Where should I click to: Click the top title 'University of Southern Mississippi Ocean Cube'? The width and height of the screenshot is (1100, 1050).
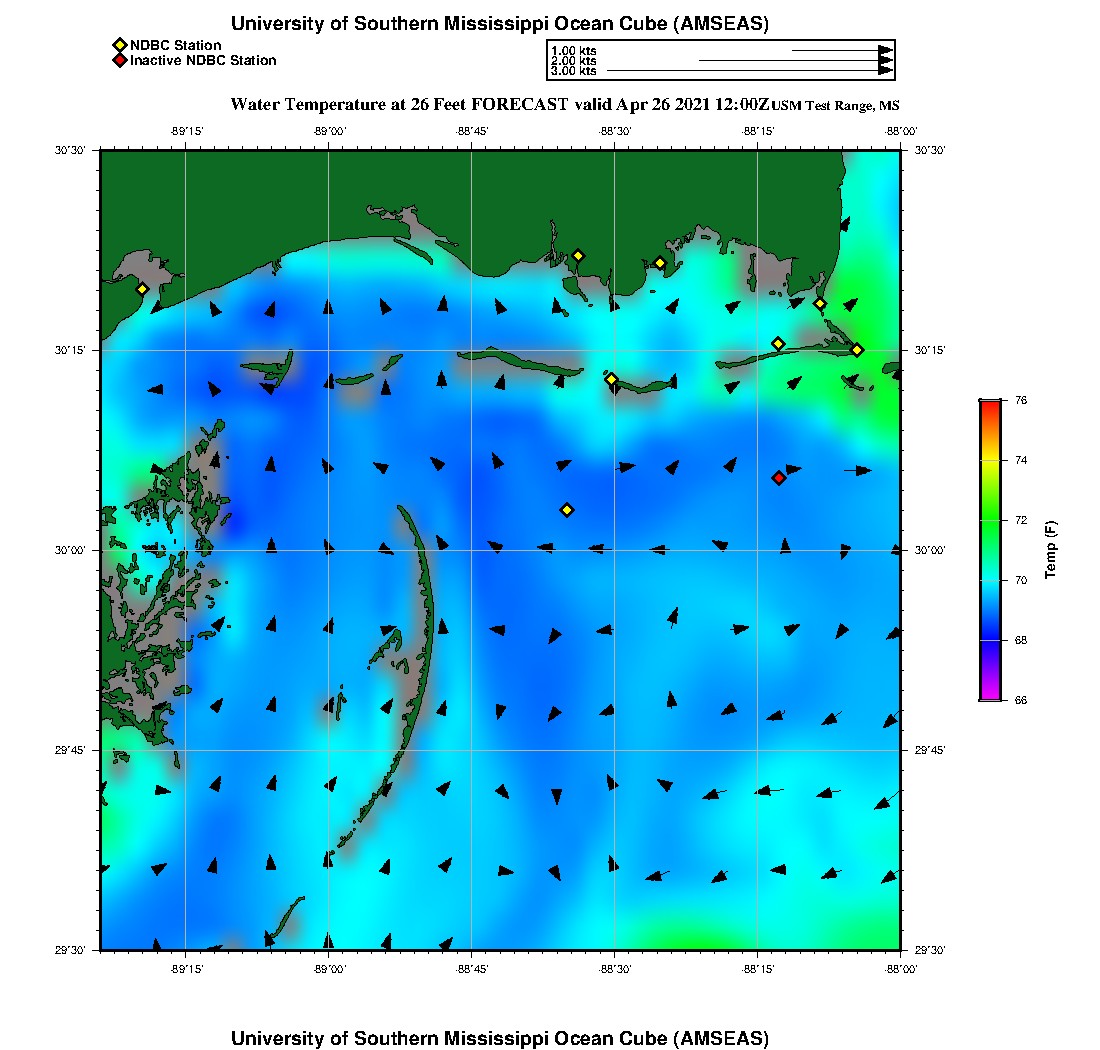(x=500, y=23)
